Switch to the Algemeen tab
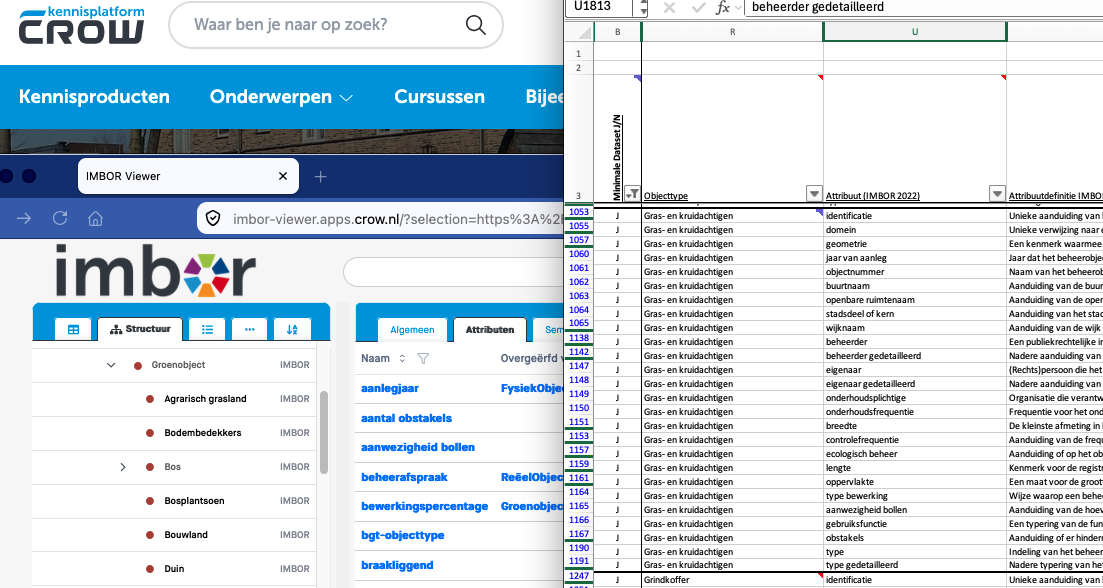 [x=412, y=330]
